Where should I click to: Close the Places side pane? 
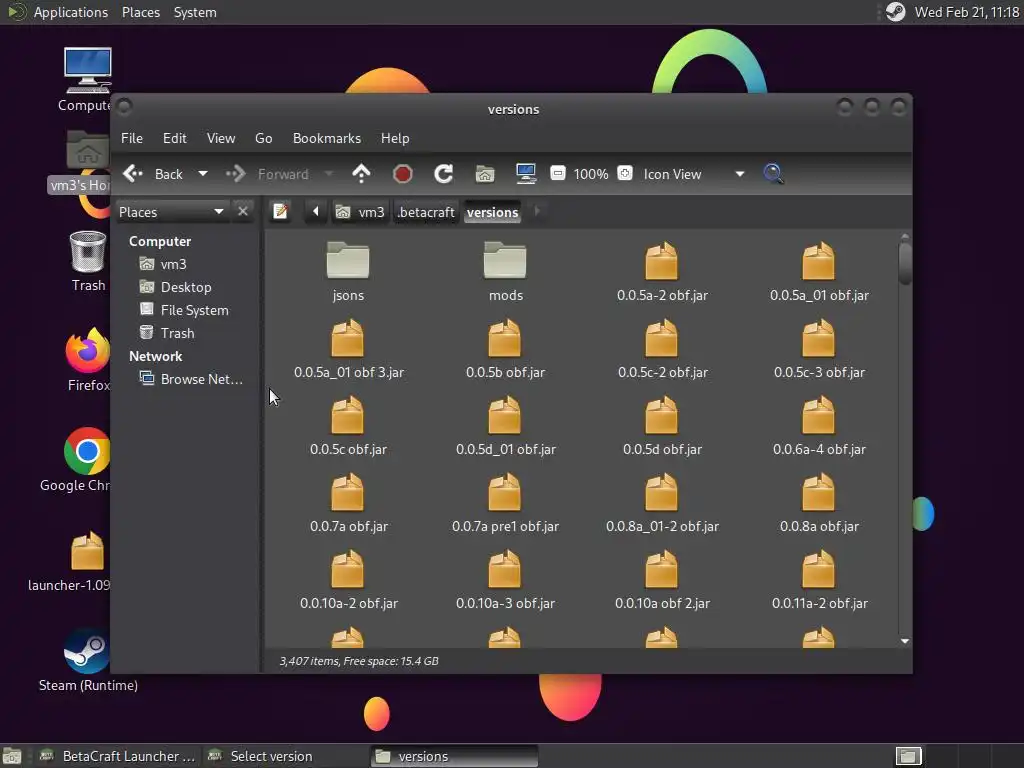[x=243, y=212]
